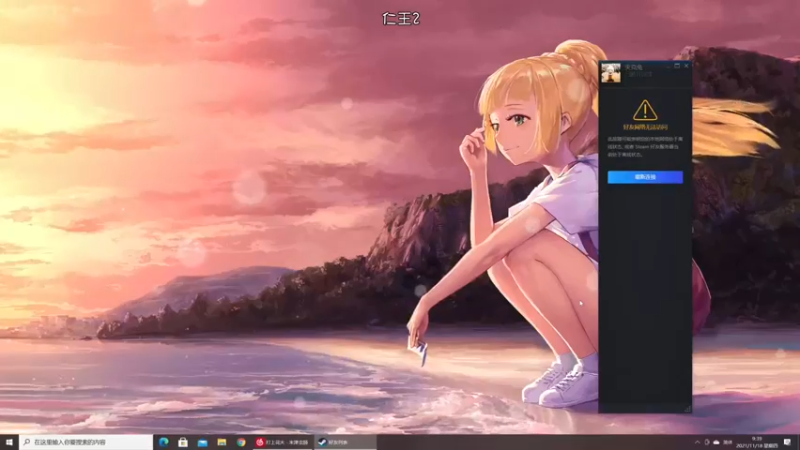Open the Mail app from taskbar
The image size is (800, 450).
pos(203,442)
